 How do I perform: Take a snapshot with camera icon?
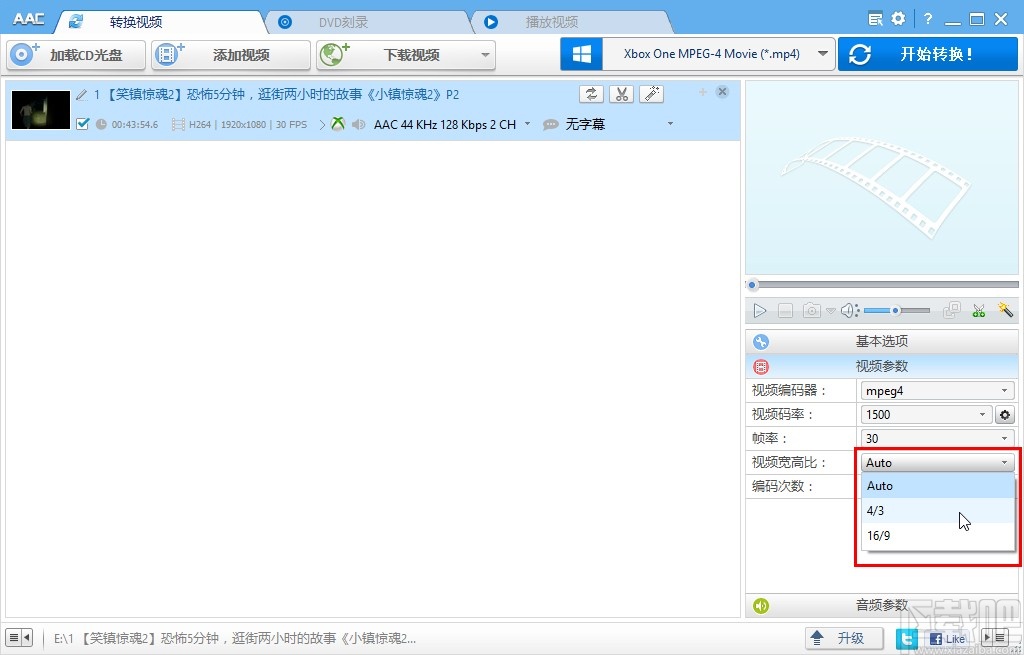coord(812,310)
